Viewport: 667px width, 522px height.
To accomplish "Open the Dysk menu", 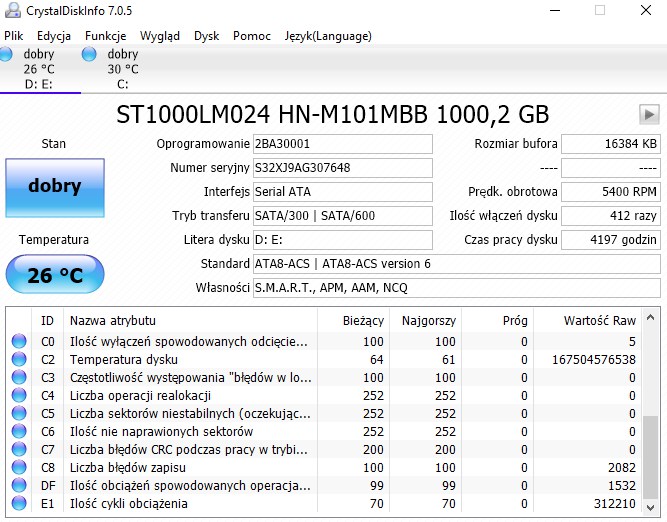I will pos(206,36).
